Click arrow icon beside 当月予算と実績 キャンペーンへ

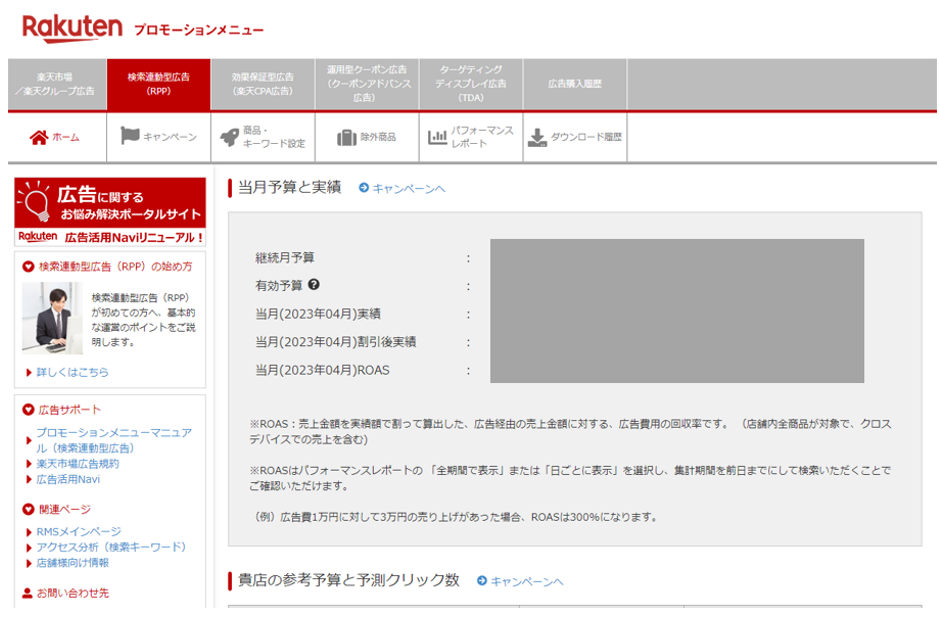click(364, 188)
